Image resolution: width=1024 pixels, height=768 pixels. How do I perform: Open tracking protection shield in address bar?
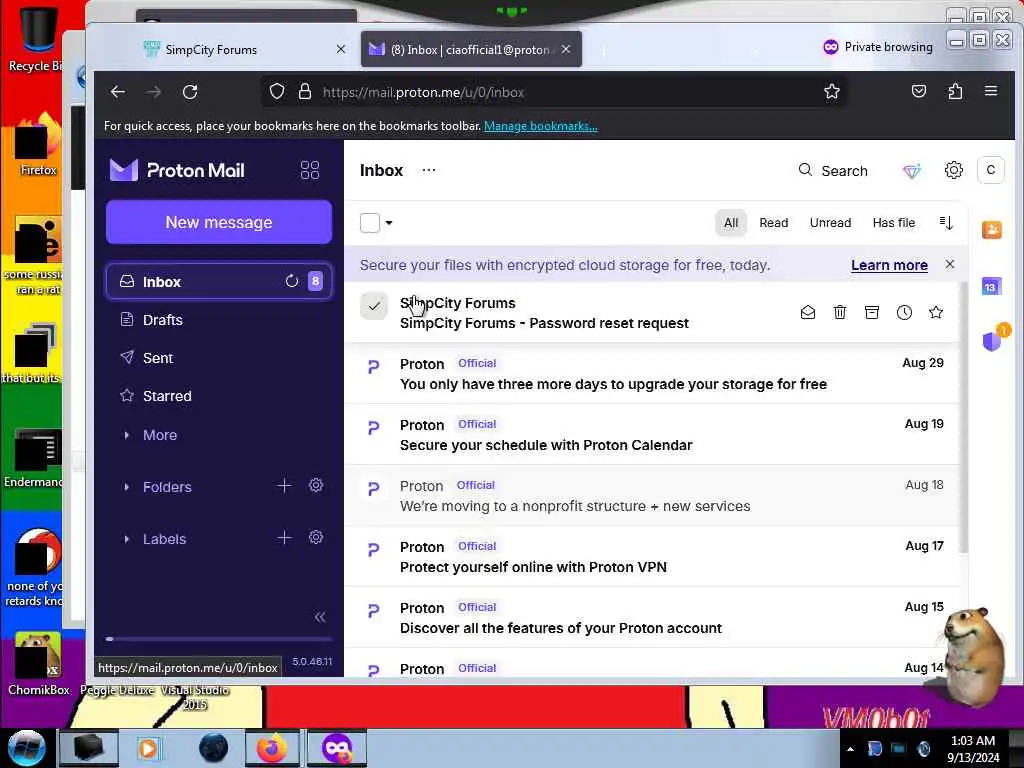pos(277,91)
